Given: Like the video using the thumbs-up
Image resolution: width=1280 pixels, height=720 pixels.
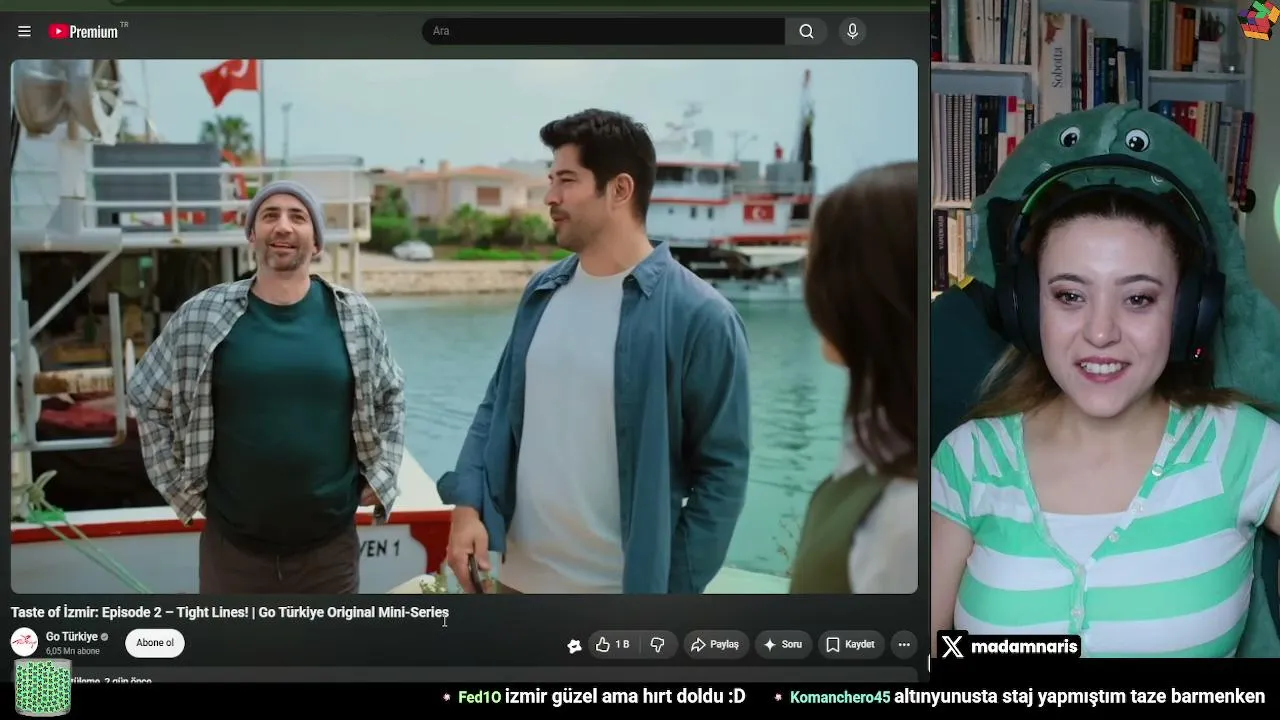Looking at the screenshot, I should pos(612,645).
